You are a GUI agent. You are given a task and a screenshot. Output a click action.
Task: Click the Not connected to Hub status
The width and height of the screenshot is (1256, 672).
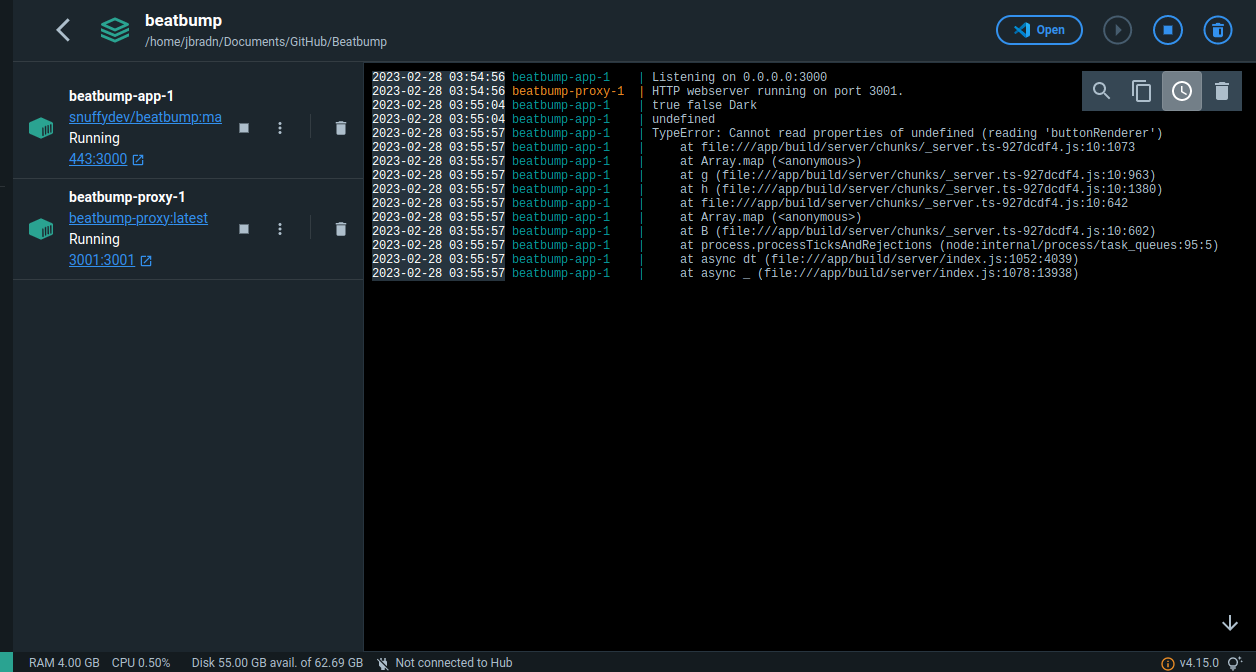click(x=445, y=662)
